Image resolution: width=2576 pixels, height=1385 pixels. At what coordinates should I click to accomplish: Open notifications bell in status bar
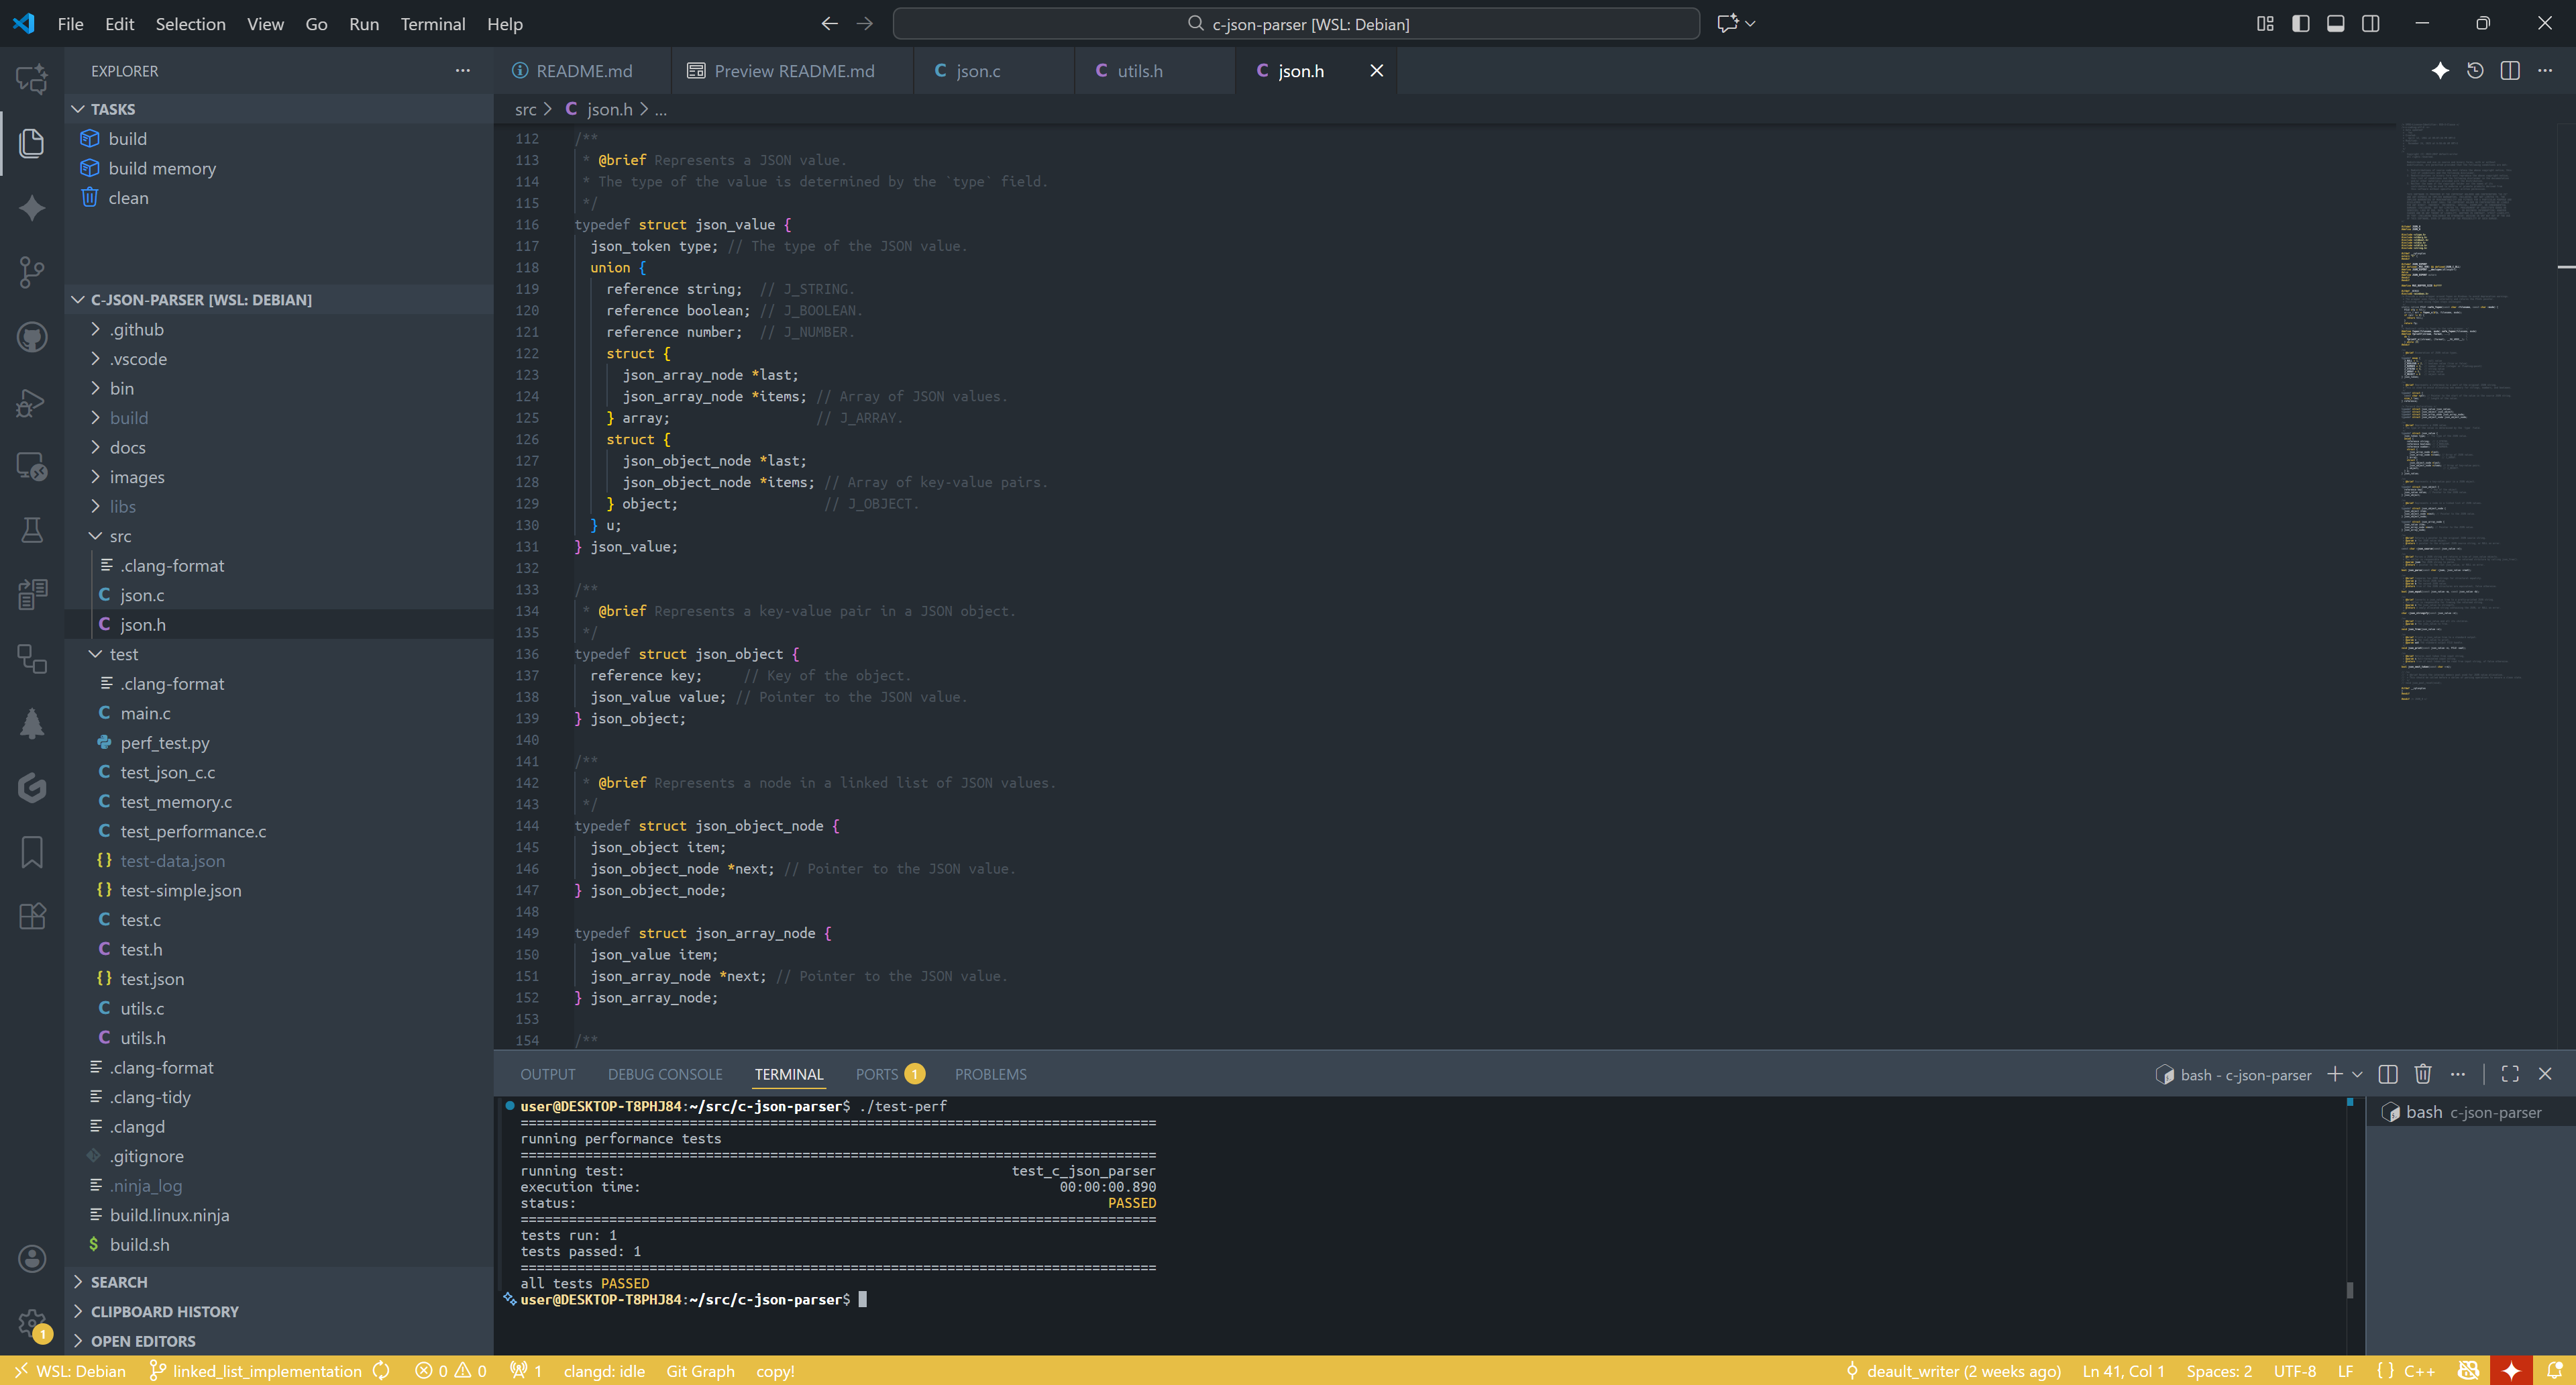pyautogui.click(x=2555, y=1371)
